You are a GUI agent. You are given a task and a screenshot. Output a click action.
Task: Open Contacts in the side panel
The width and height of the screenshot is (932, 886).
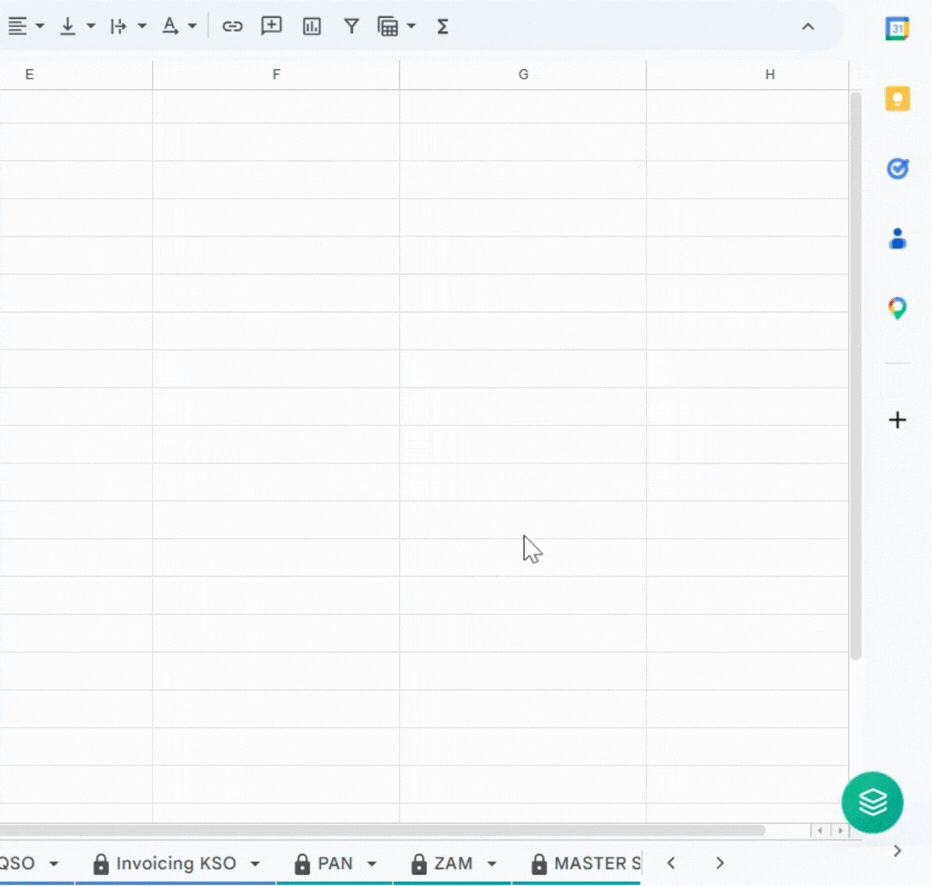pyautogui.click(x=897, y=239)
